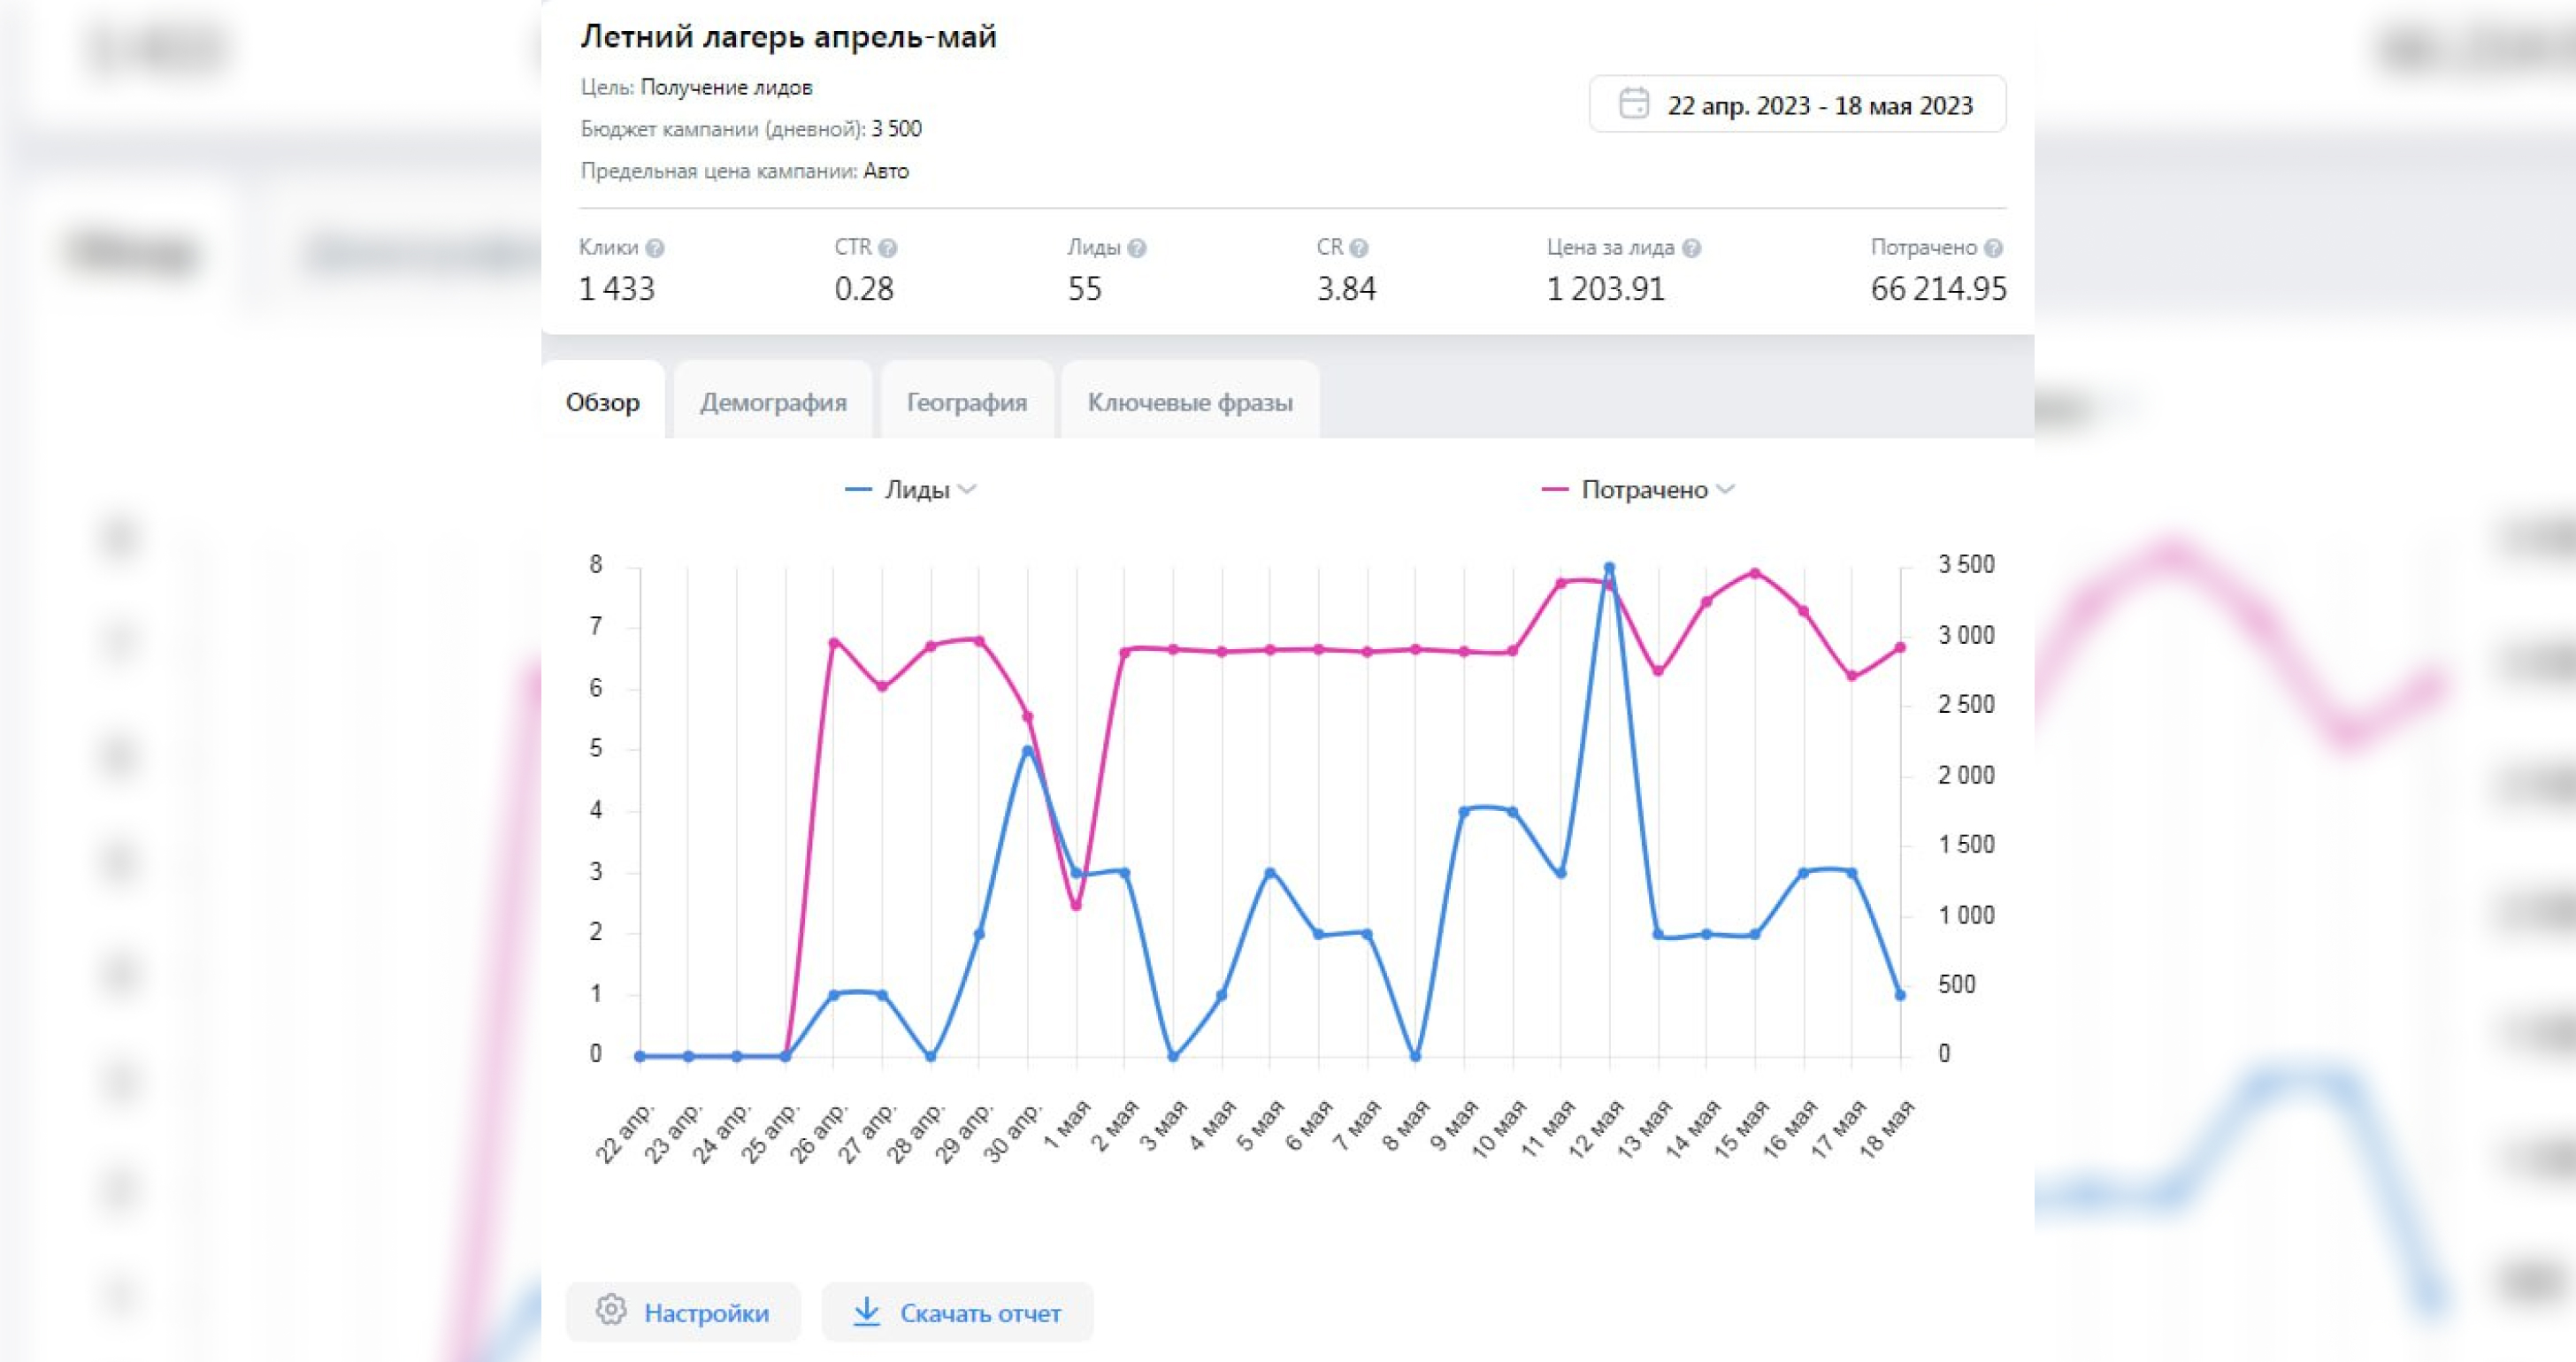The image size is (2576, 1362).
Task: Click the spent value 66 214.95
Action: (x=1938, y=289)
